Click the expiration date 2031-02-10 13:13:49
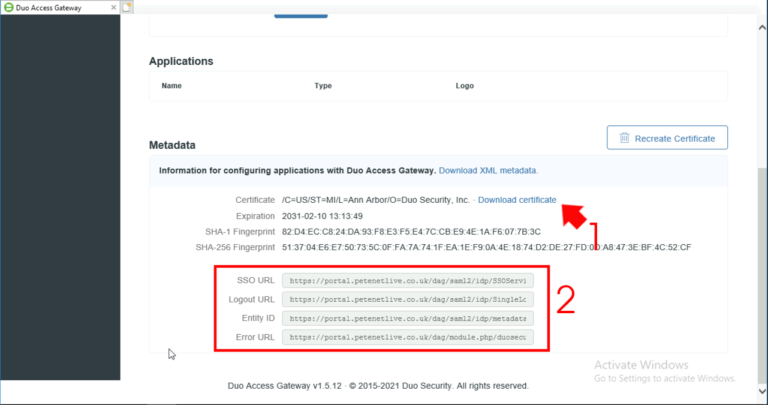 tap(322, 216)
